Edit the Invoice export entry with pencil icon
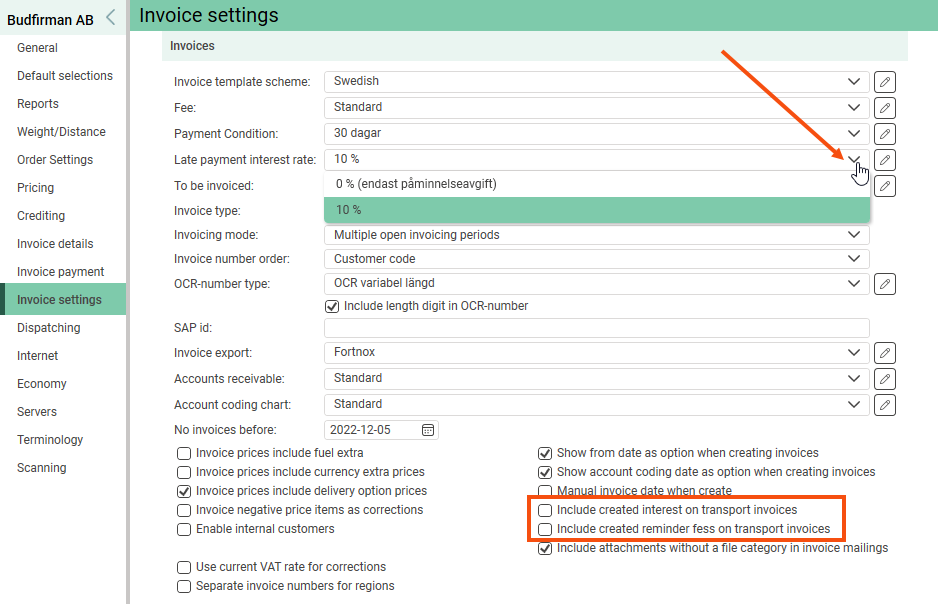This screenshot has height=604, width=938. point(884,353)
